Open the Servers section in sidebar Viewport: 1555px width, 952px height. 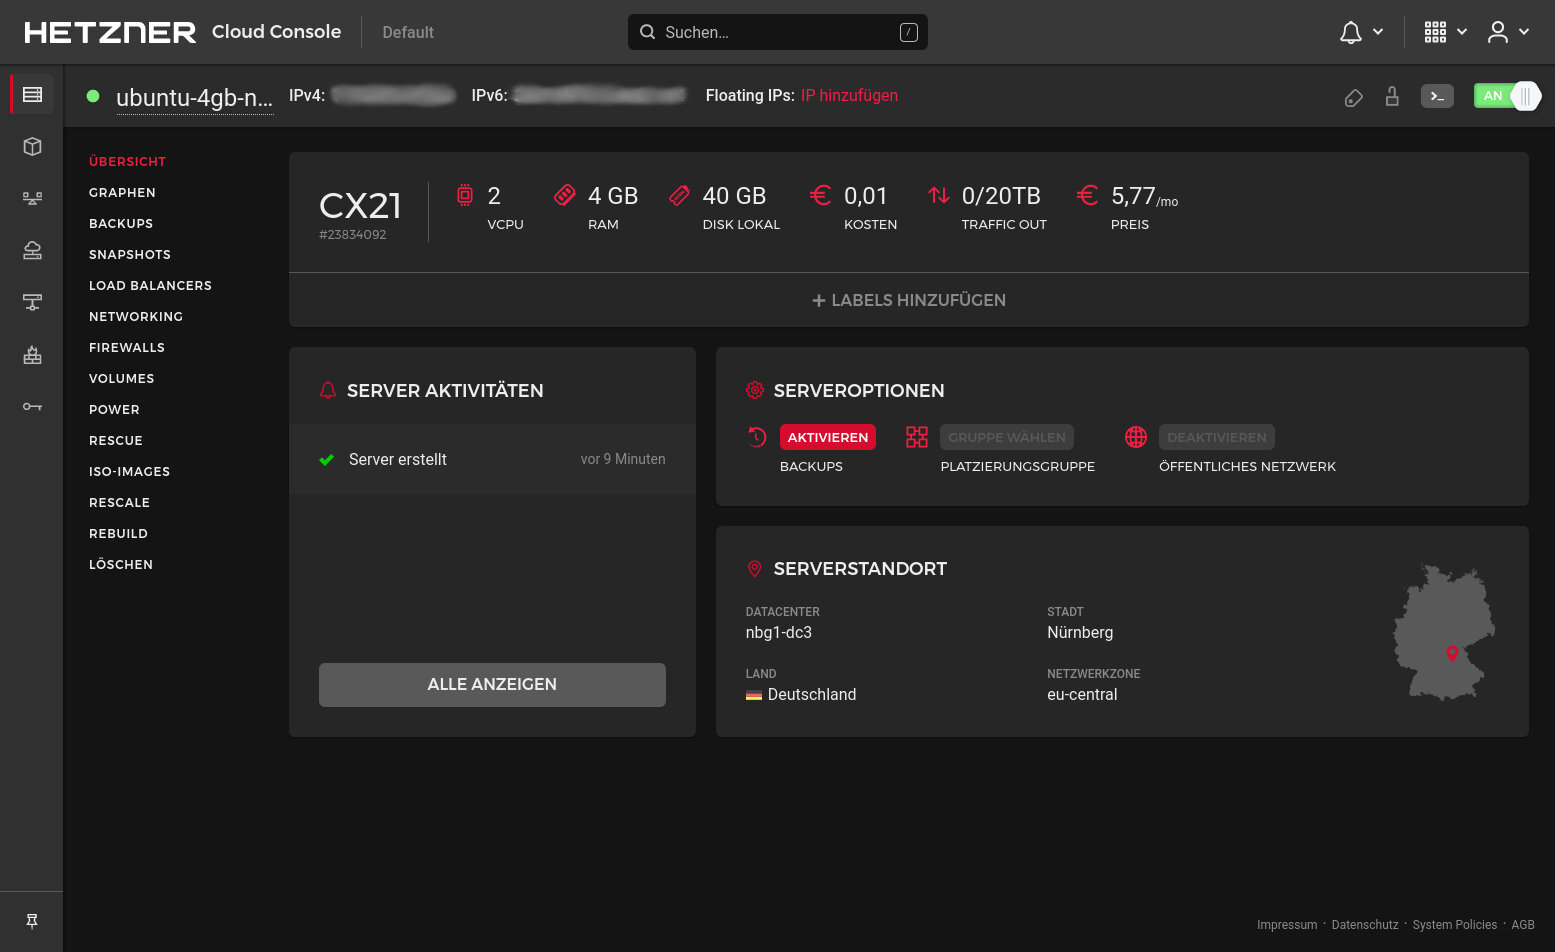tap(32, 94)
